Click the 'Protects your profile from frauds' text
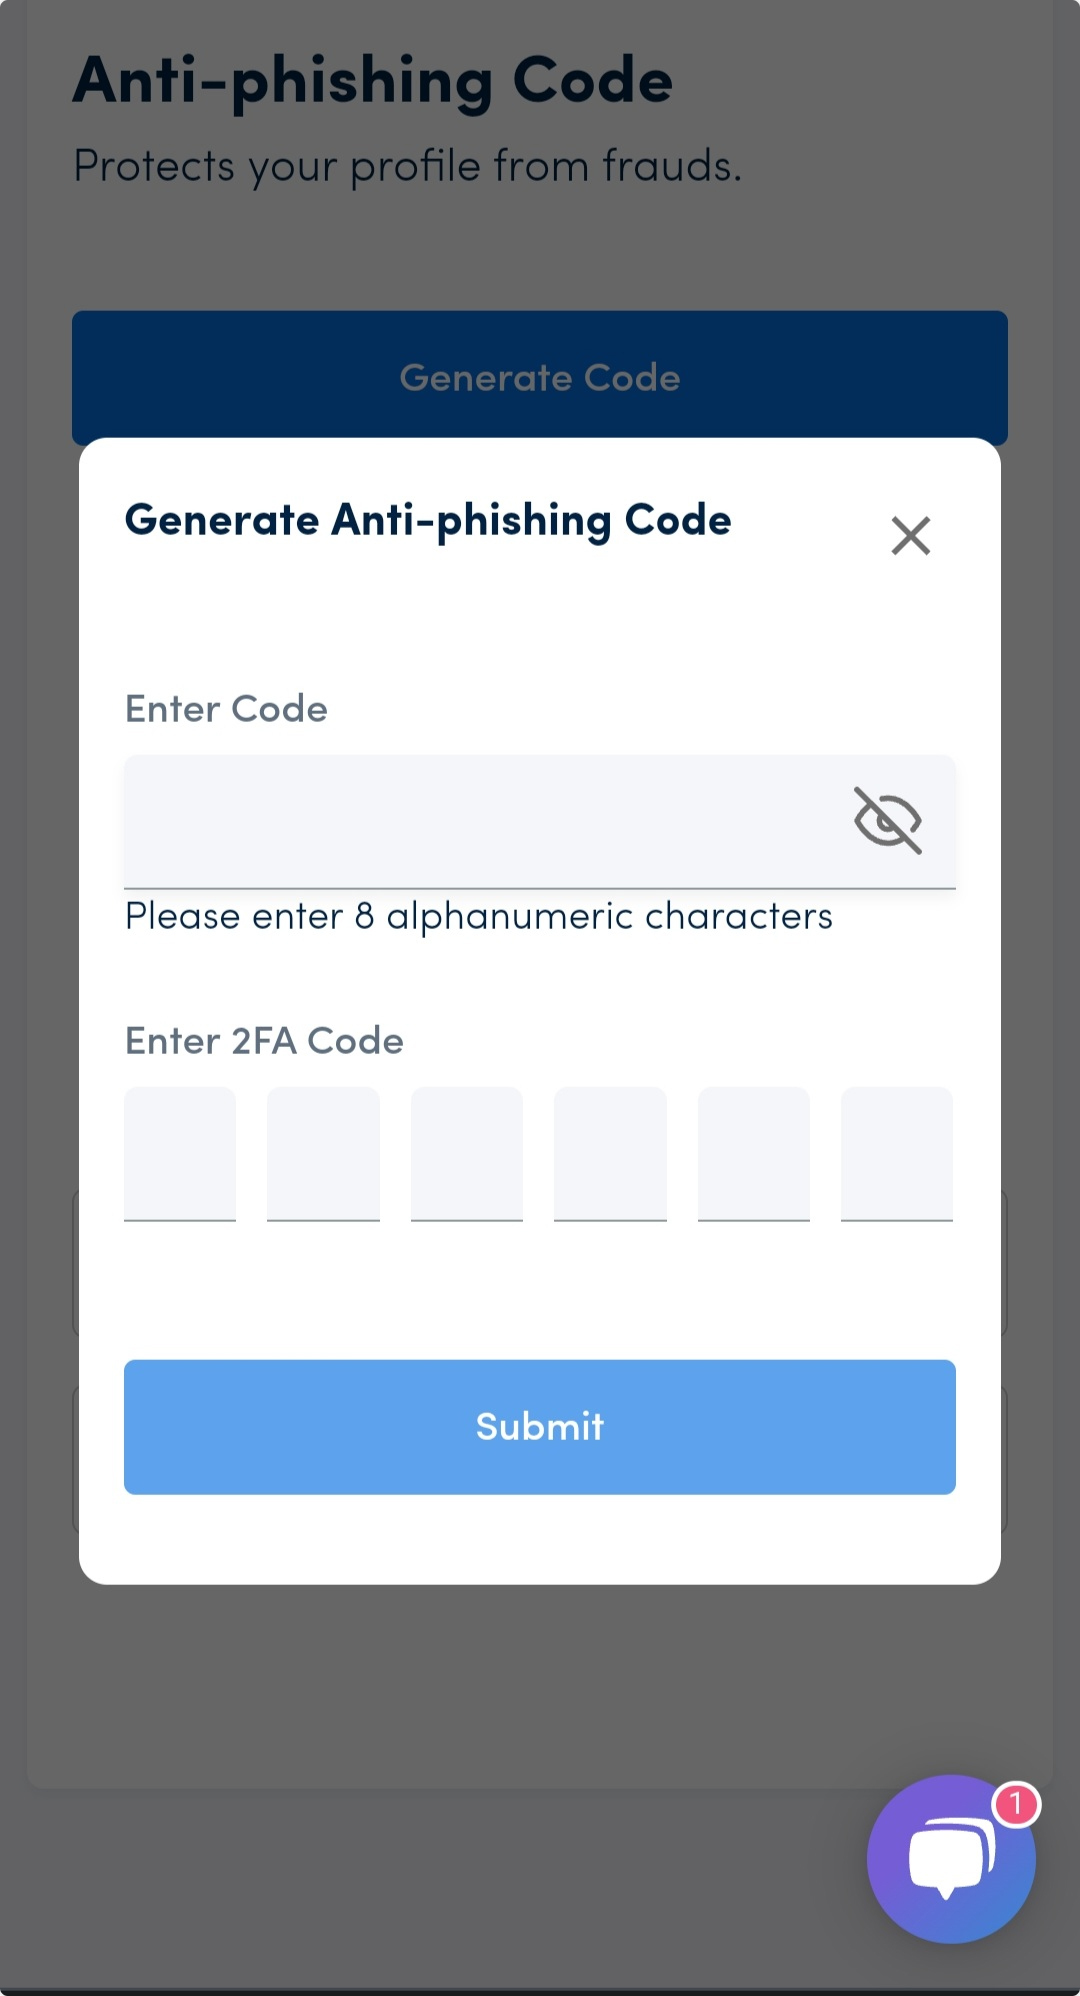This screenshot has width=1080, height=1996. point(407,166)
